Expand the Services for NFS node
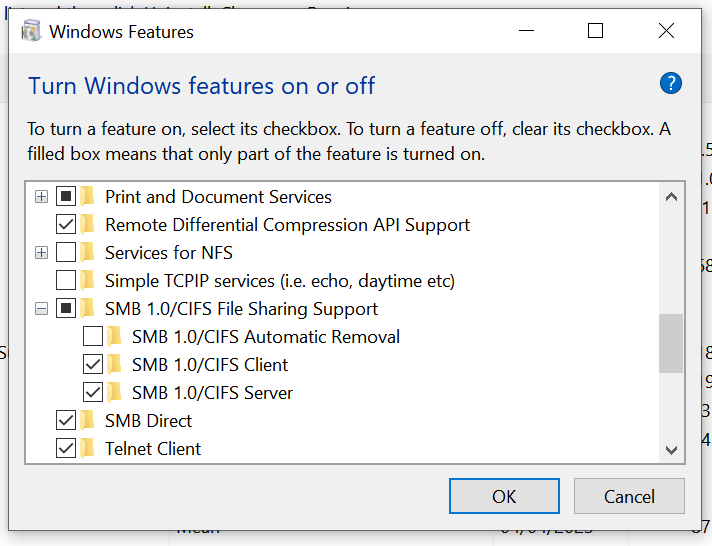The image size is (712, 546). click(x=41, y=253)
